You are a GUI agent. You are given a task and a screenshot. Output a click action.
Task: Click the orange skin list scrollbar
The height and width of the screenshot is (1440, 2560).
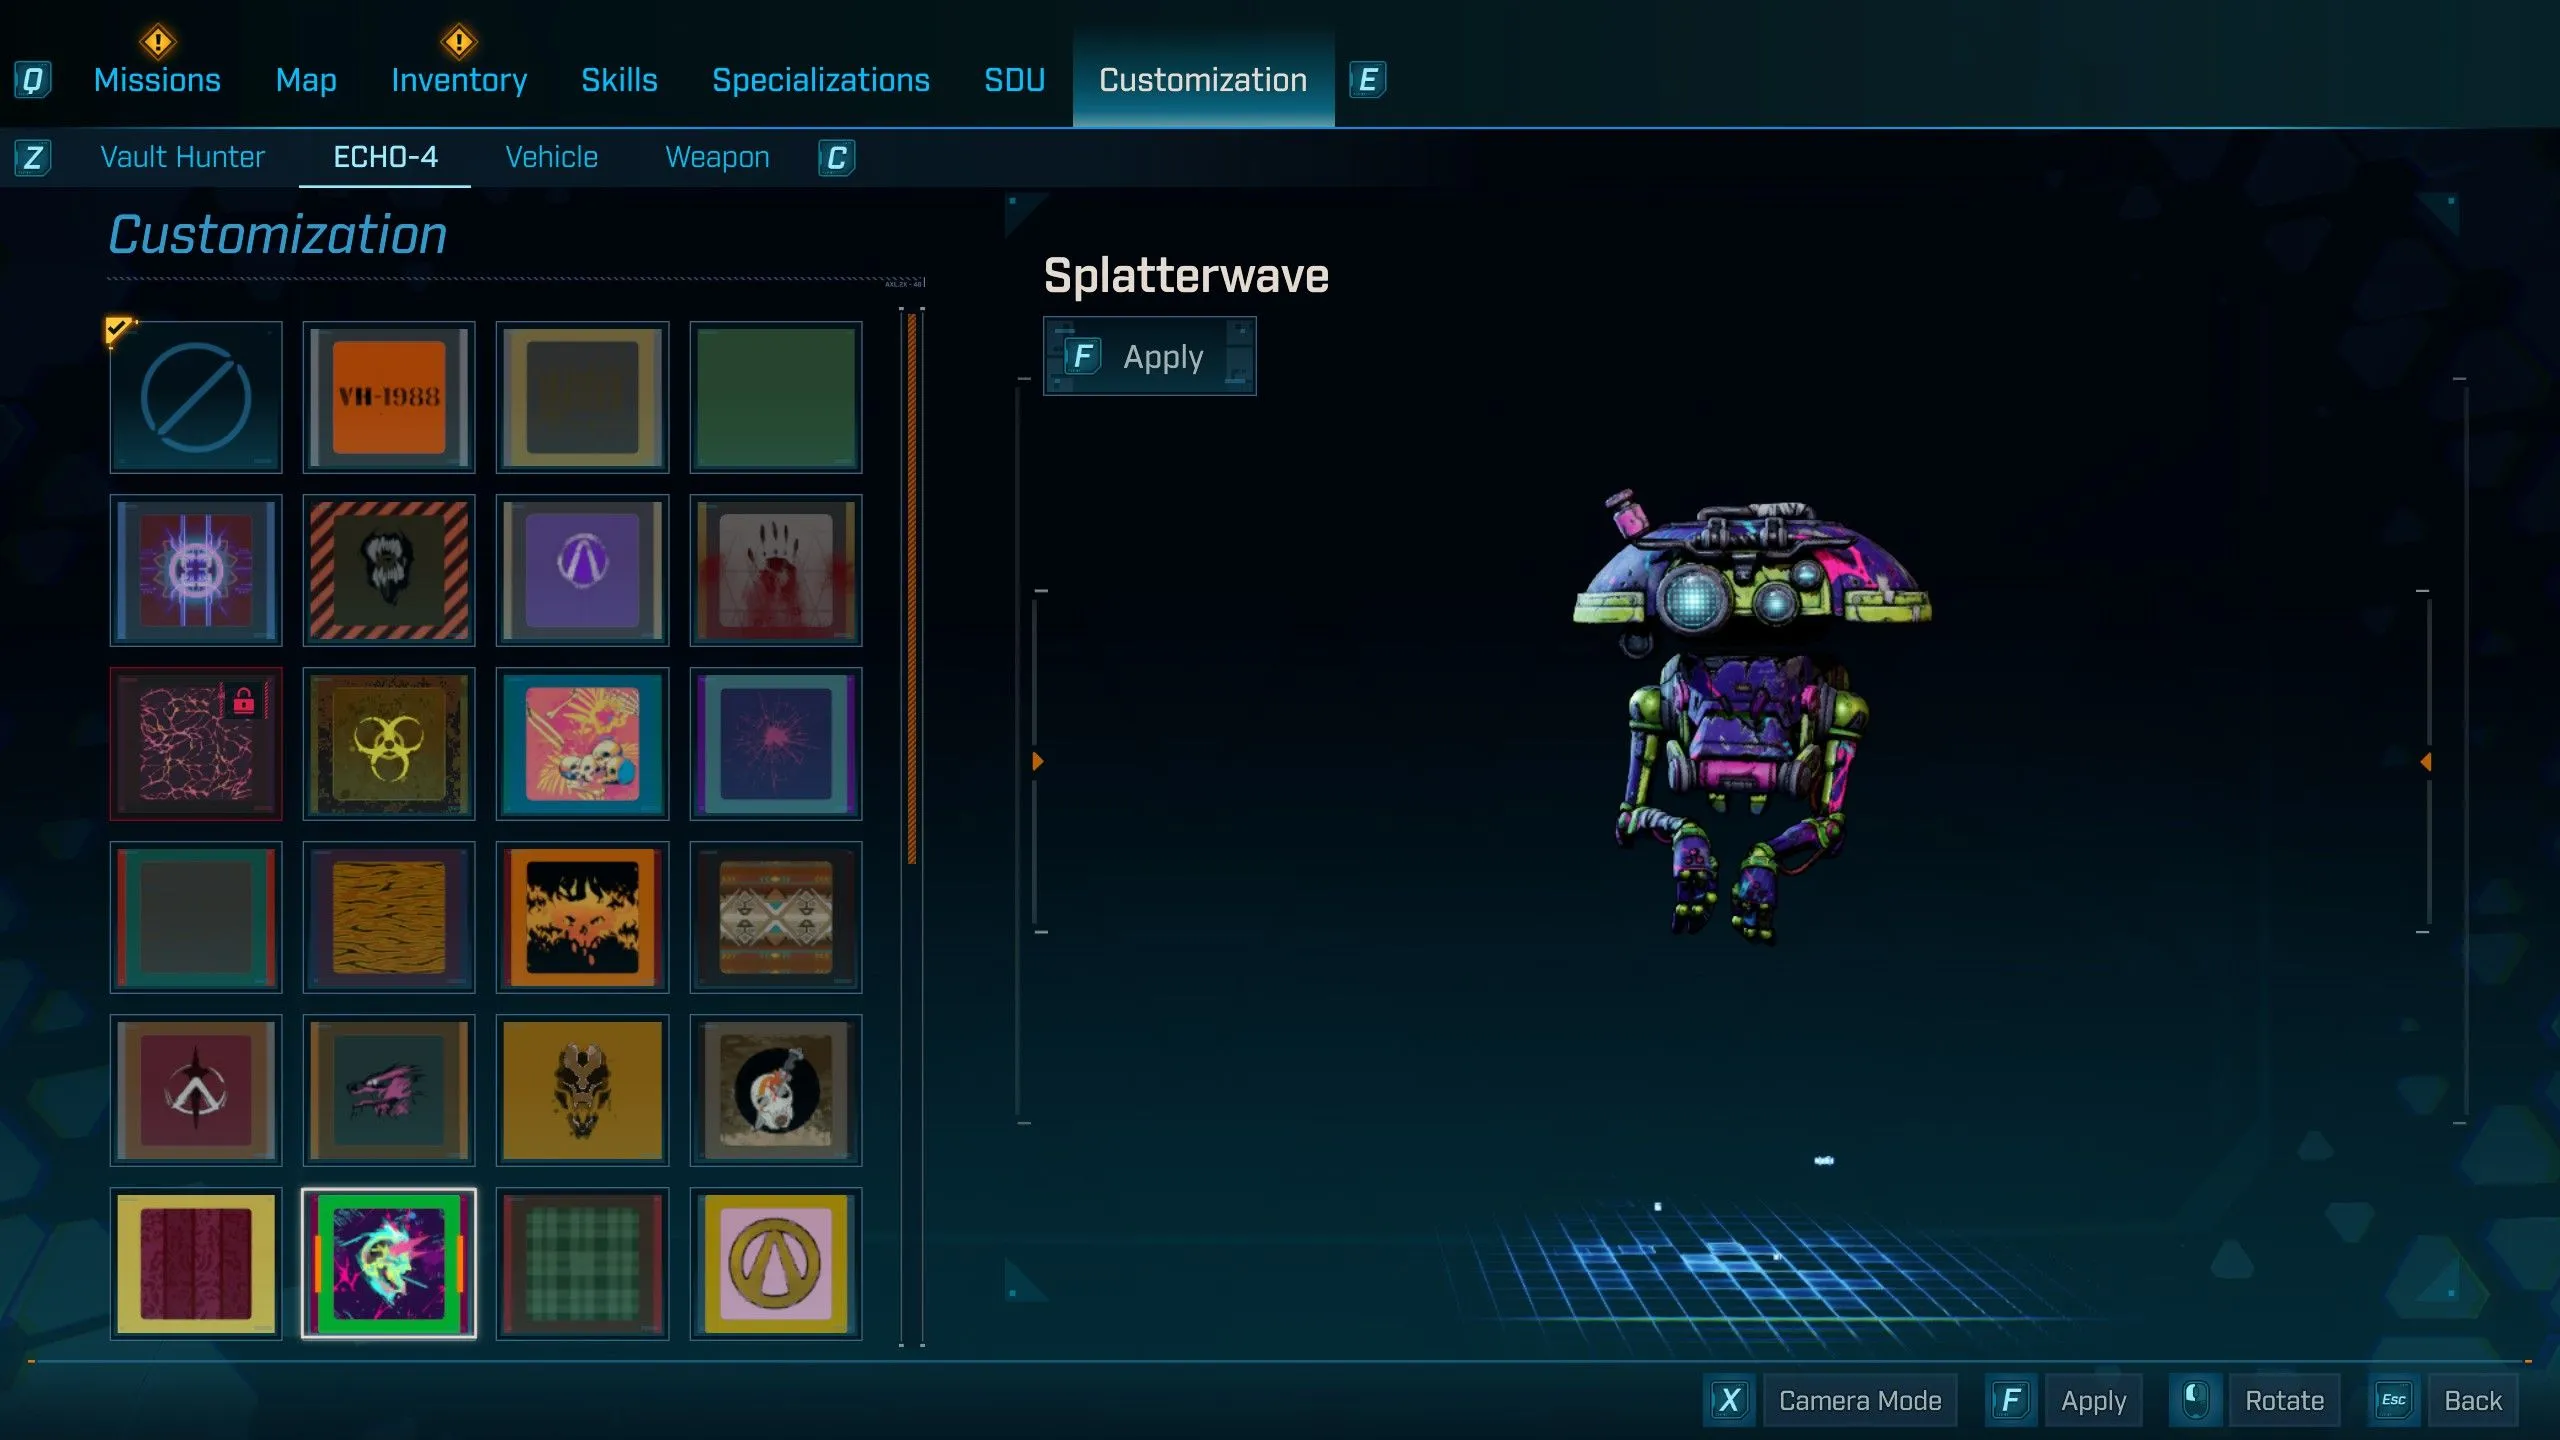click(912, 590)
